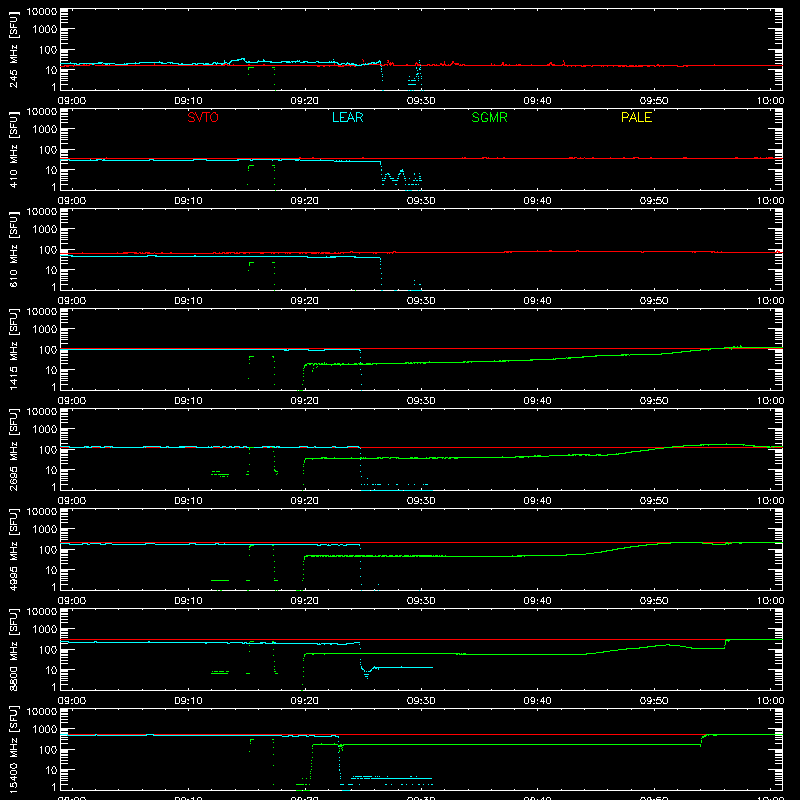Click the 10 tick value on the 1415 MHz axis
The height and width of the screenshot is (800, 800).
[51, 370]
